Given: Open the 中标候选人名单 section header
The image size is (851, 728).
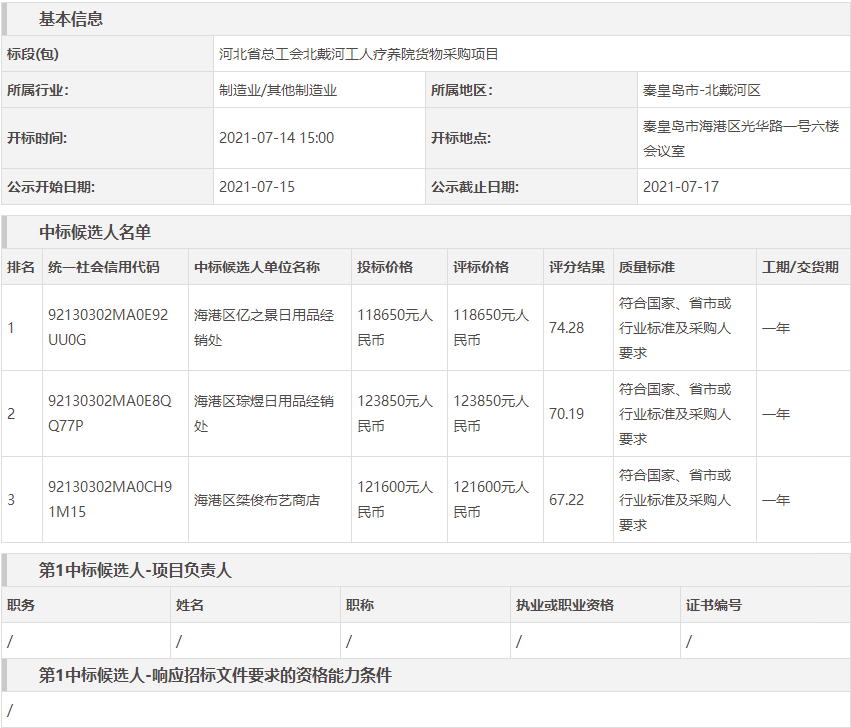Looking at the screenshot, I should [95, 232].
